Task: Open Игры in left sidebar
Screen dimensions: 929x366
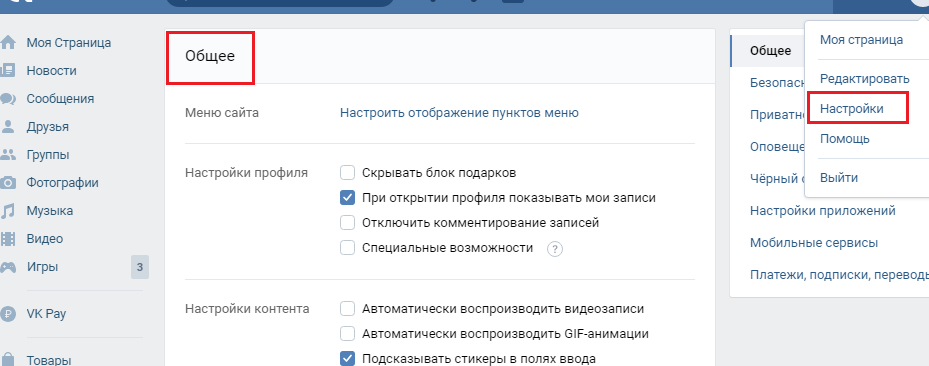Action: pos(42,267)
